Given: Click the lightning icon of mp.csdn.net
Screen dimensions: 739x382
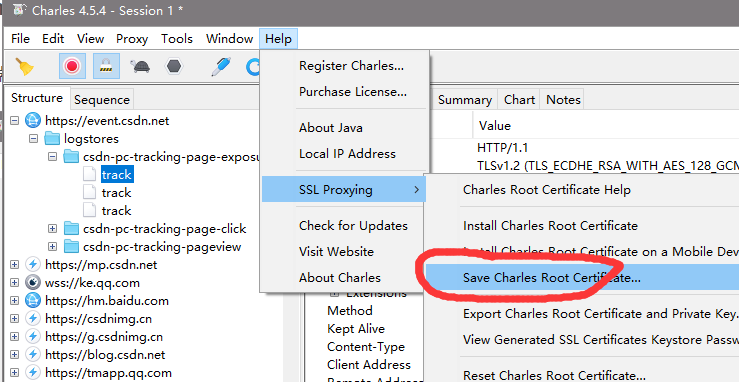Looking at the screenshot, I should coord(33,265).
